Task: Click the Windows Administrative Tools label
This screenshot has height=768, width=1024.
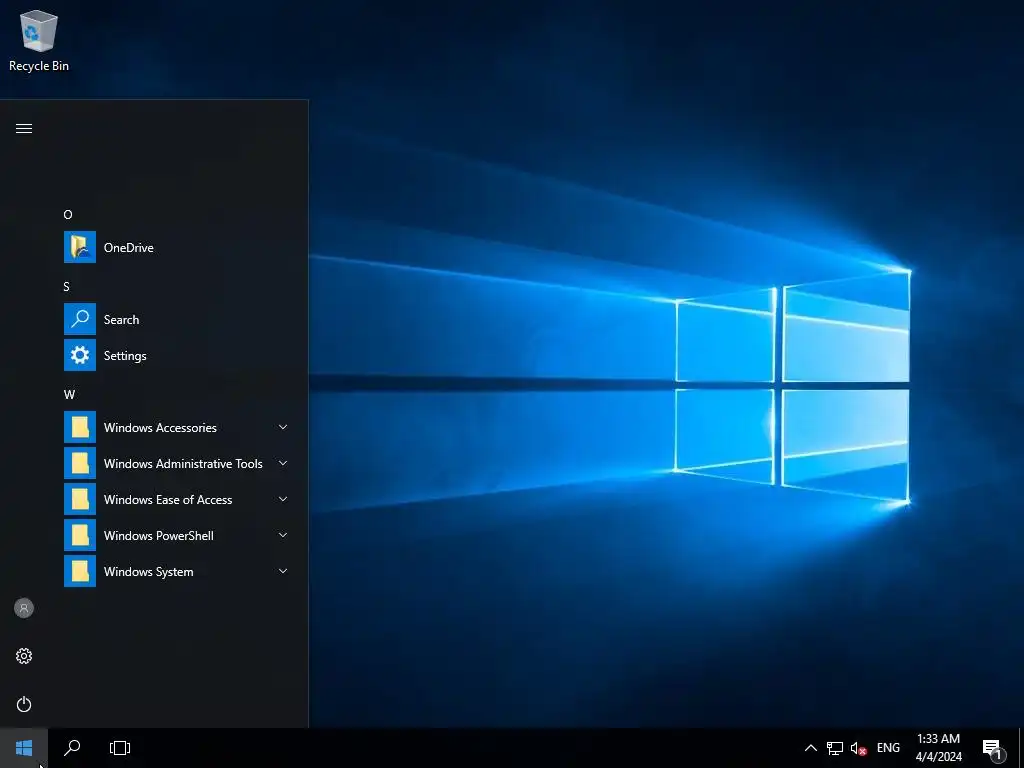Action: 183,464
